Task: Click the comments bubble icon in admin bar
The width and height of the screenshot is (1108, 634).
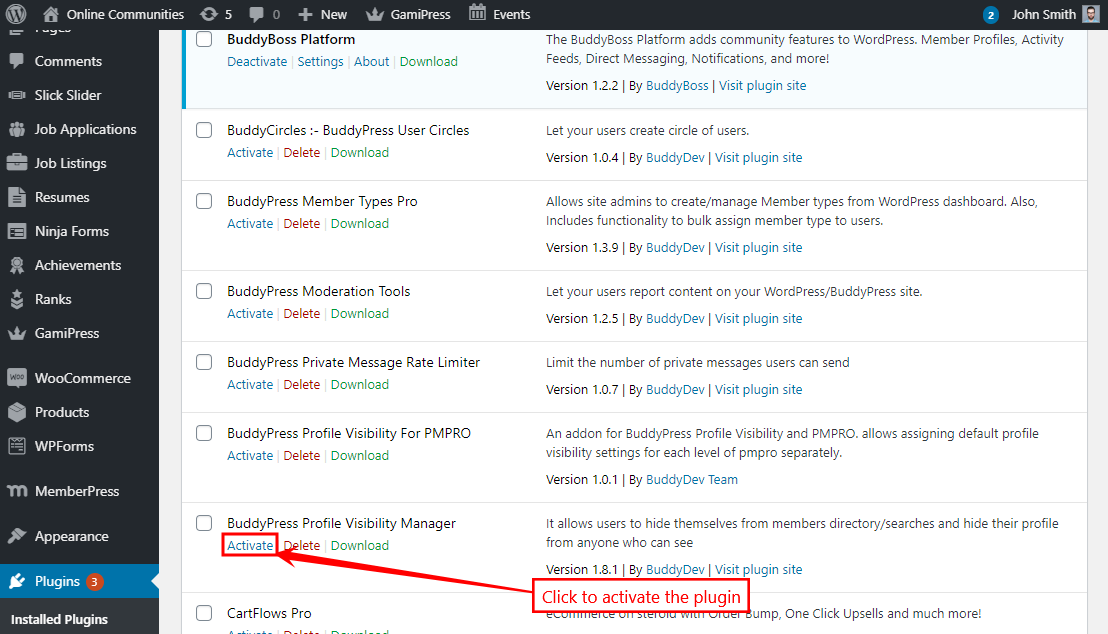Action: pyautogui.click(x=254, y=14)
